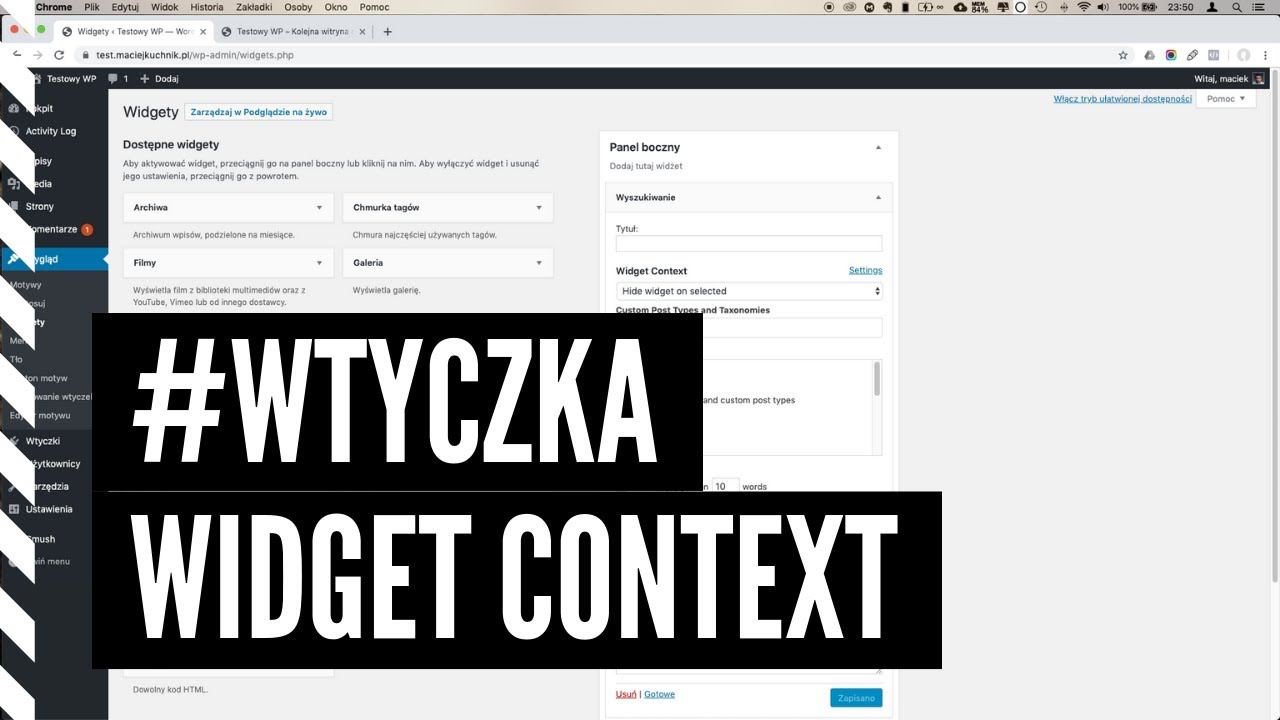Expand the Archiwa widget arrow
Viewport: 1280px width, 720px height.
point(319,208)
